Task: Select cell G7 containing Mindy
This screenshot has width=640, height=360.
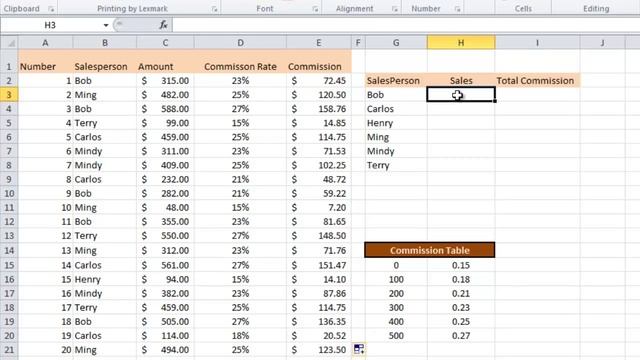Action: click(396, 151)
